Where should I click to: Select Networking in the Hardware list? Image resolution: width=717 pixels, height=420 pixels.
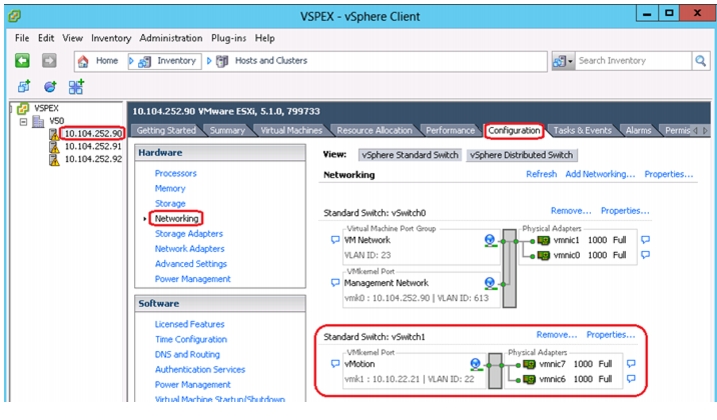tap(177, 219)
